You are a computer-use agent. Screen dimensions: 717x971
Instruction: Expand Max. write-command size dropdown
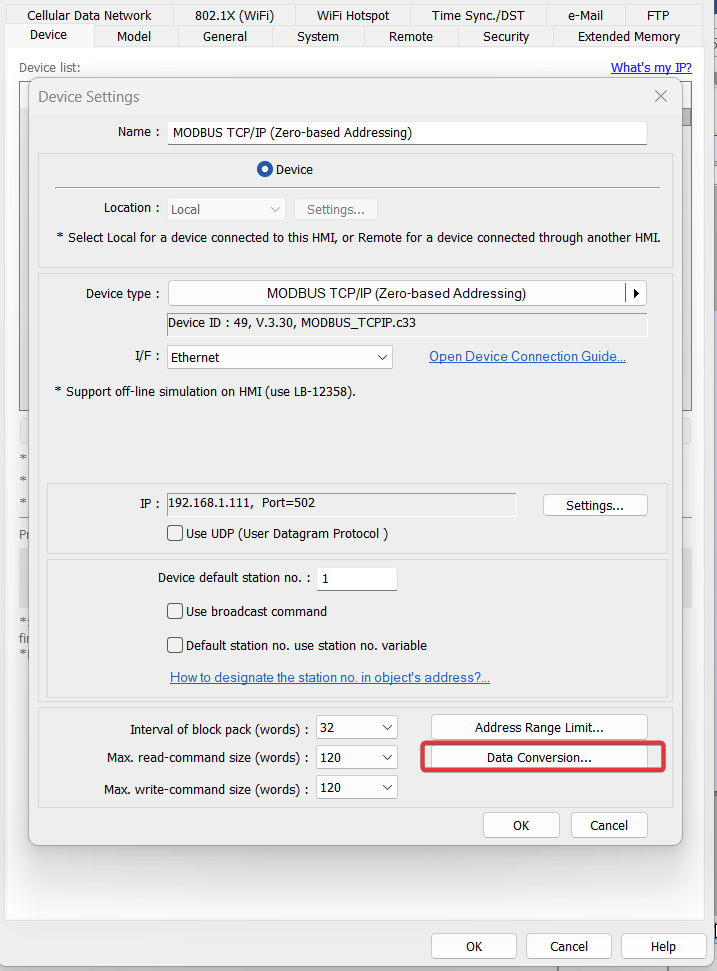357,788
